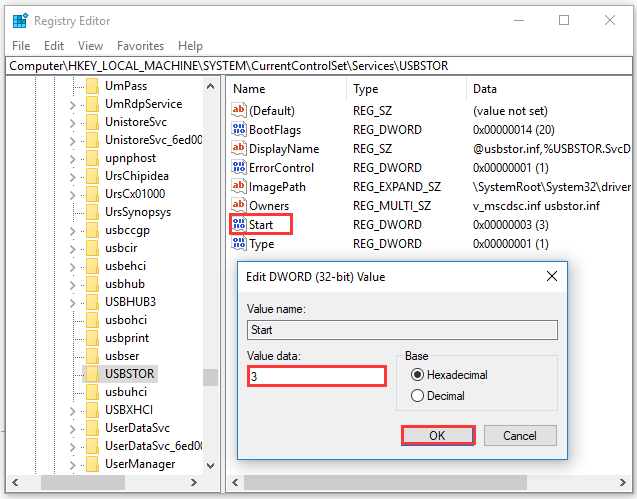Open the Help menu
Viewport: 637px width, 499px height.
click(190, 46)
